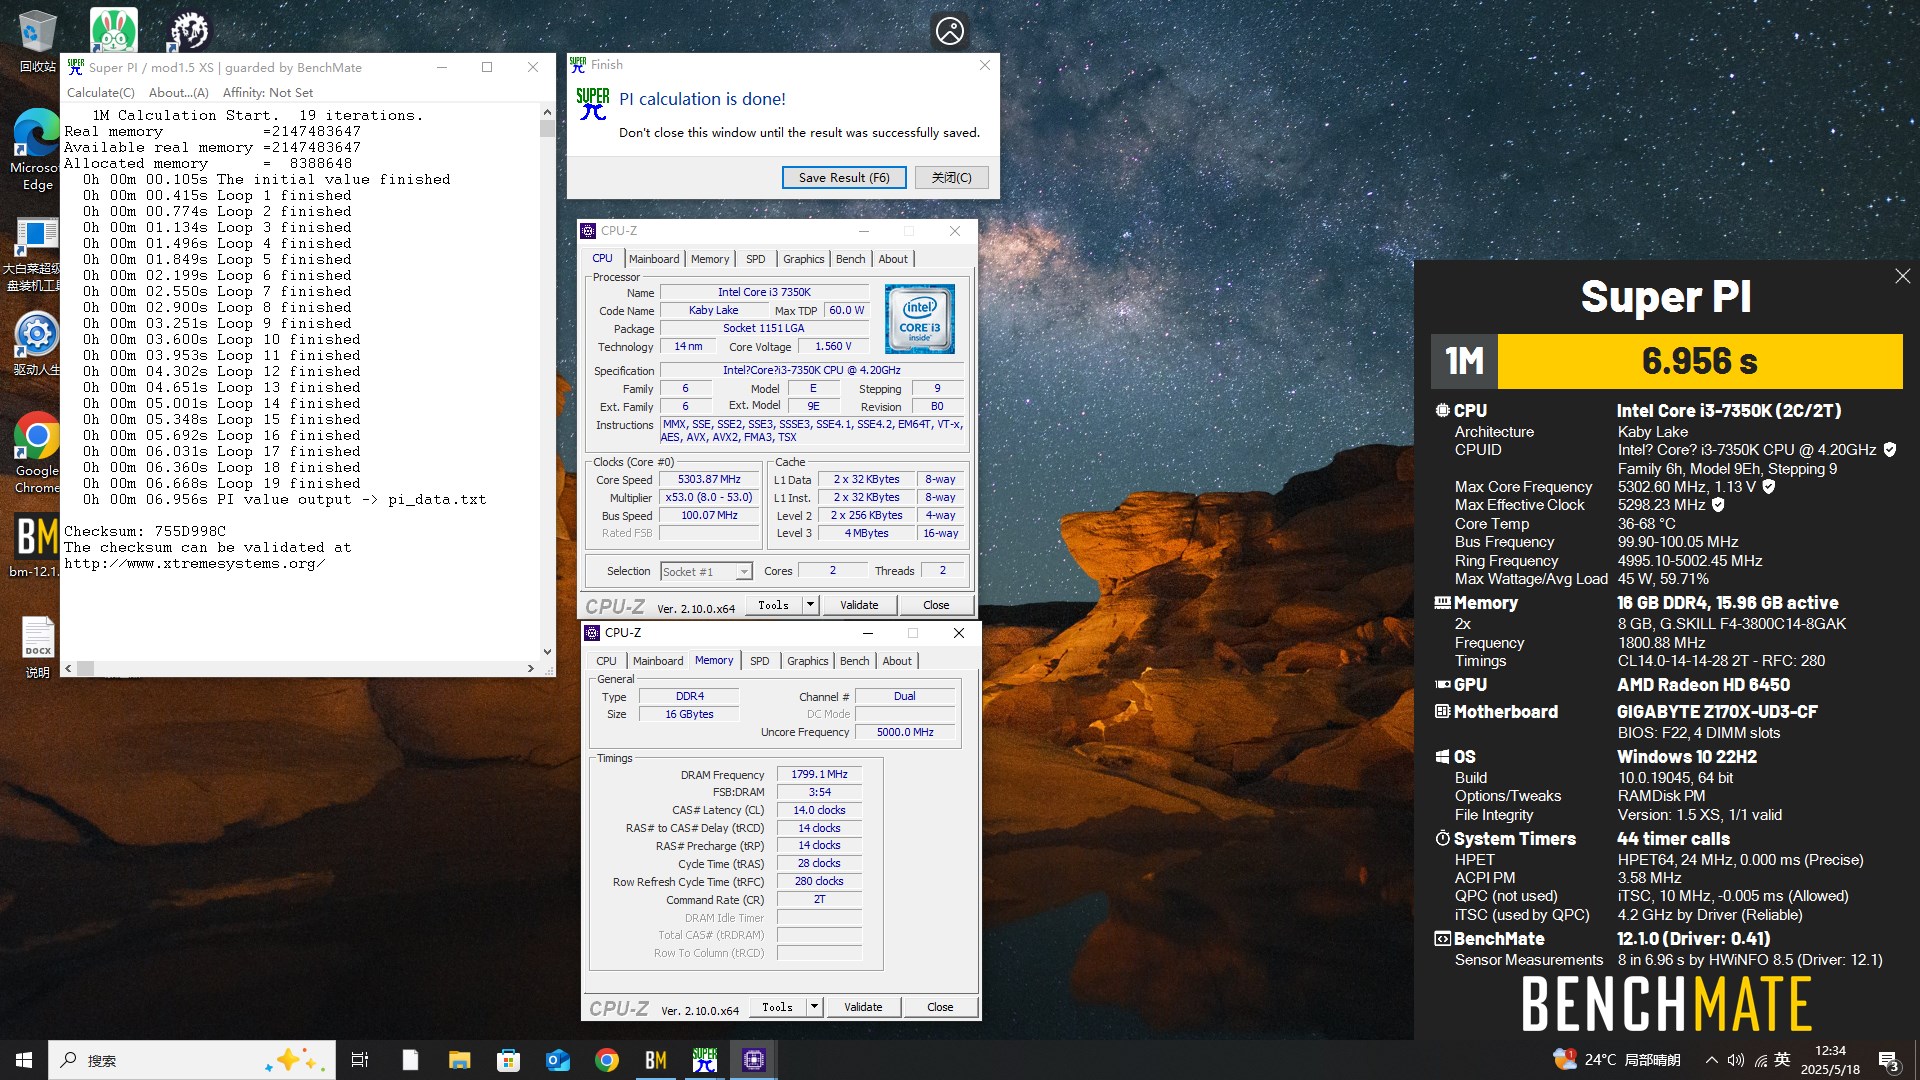Open Microsoft Store from the taskbar
Screen dimensions: 1920x1080
(x=508, y=1060)
